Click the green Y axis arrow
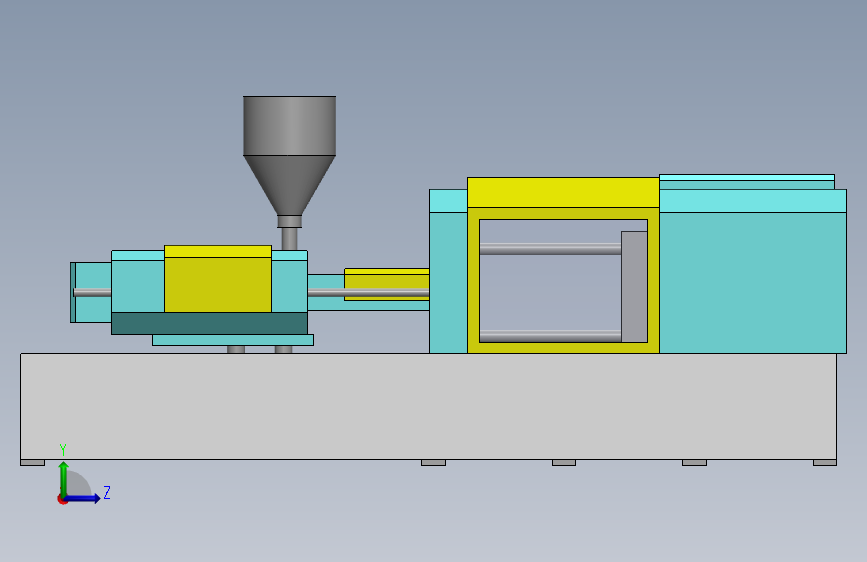 64,478
